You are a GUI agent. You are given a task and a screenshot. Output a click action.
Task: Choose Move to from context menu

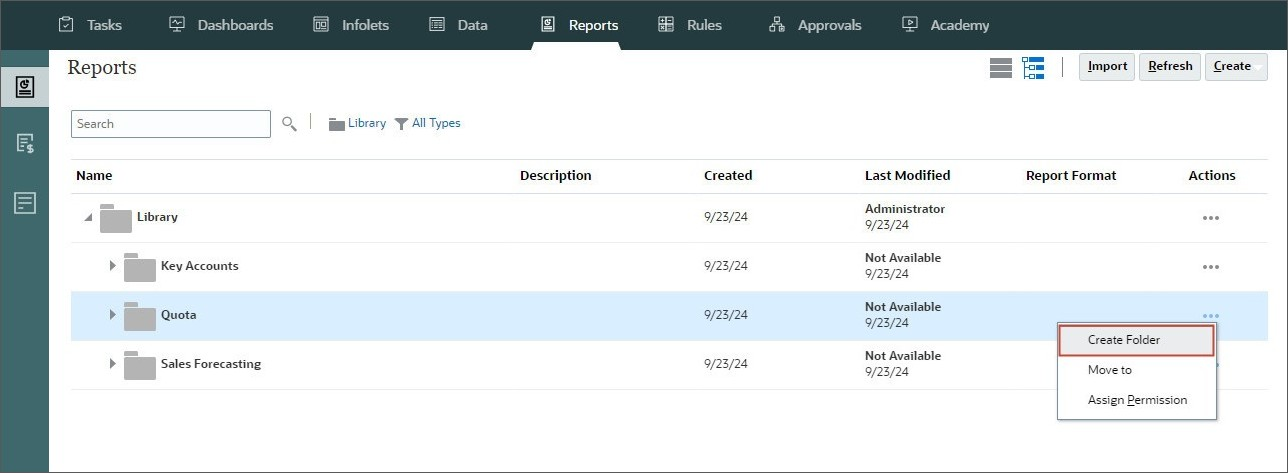pyautogui.click(x=1137, y=370)
